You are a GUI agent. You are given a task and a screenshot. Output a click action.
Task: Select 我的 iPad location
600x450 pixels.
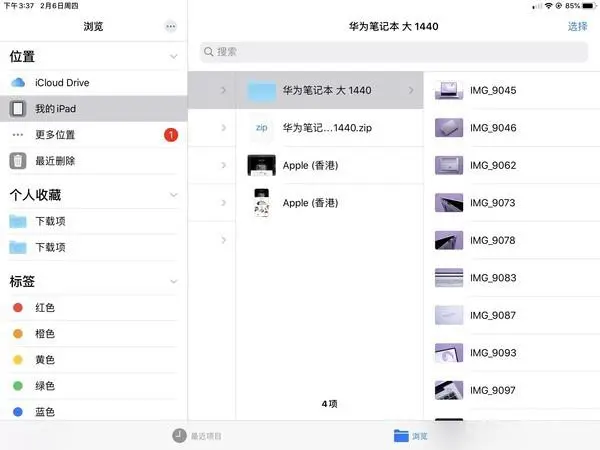(x=94, y=109)
